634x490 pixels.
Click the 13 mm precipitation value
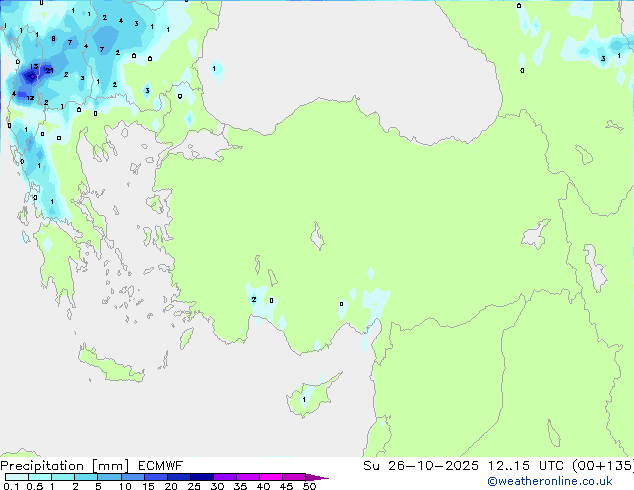(34, 67)
